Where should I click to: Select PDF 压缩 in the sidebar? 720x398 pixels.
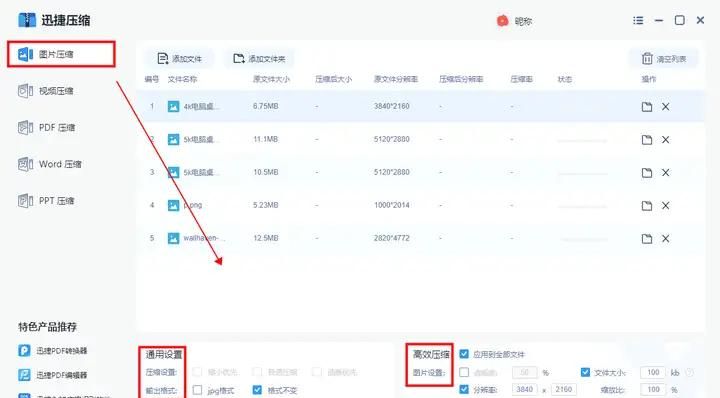point(46,128)
